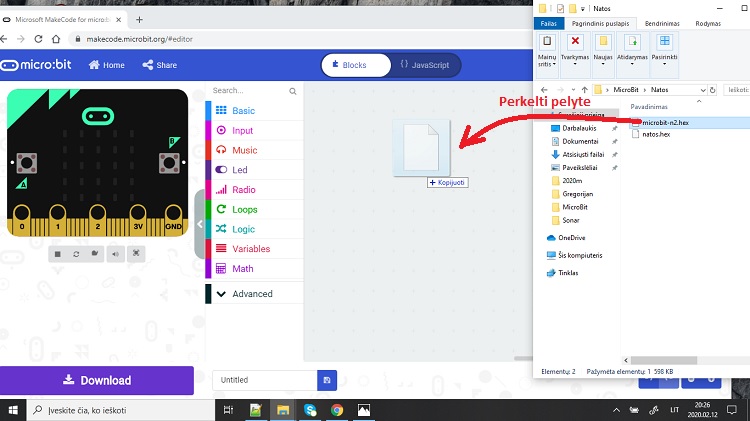Close the Microsoft MakeCode tab

(119, 20)
